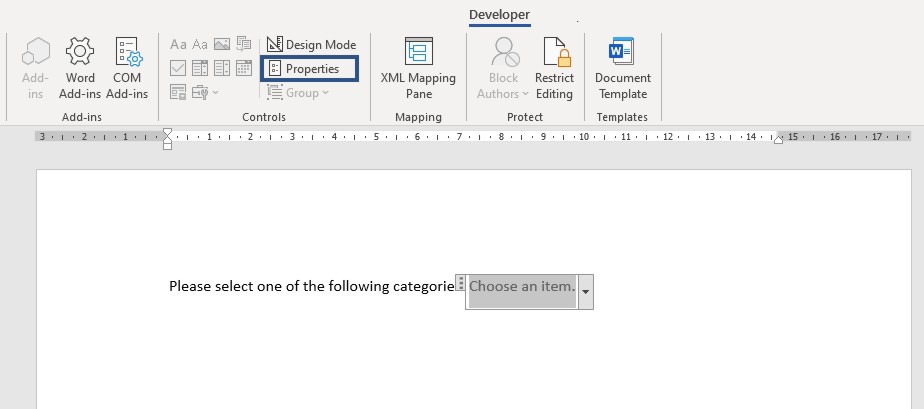
Task: Open the Legacy Tools toolbox menu
Action: [205, 92]
